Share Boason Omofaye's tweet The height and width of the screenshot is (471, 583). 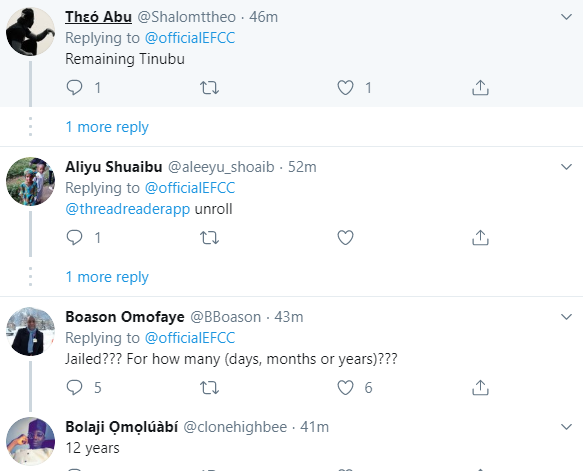tap(480, 388)
